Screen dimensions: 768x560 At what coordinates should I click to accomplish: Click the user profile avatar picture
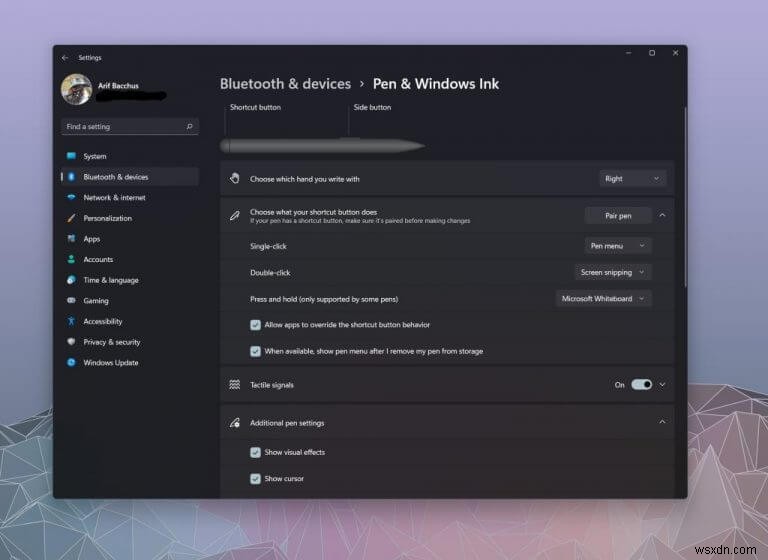(76, 89)
